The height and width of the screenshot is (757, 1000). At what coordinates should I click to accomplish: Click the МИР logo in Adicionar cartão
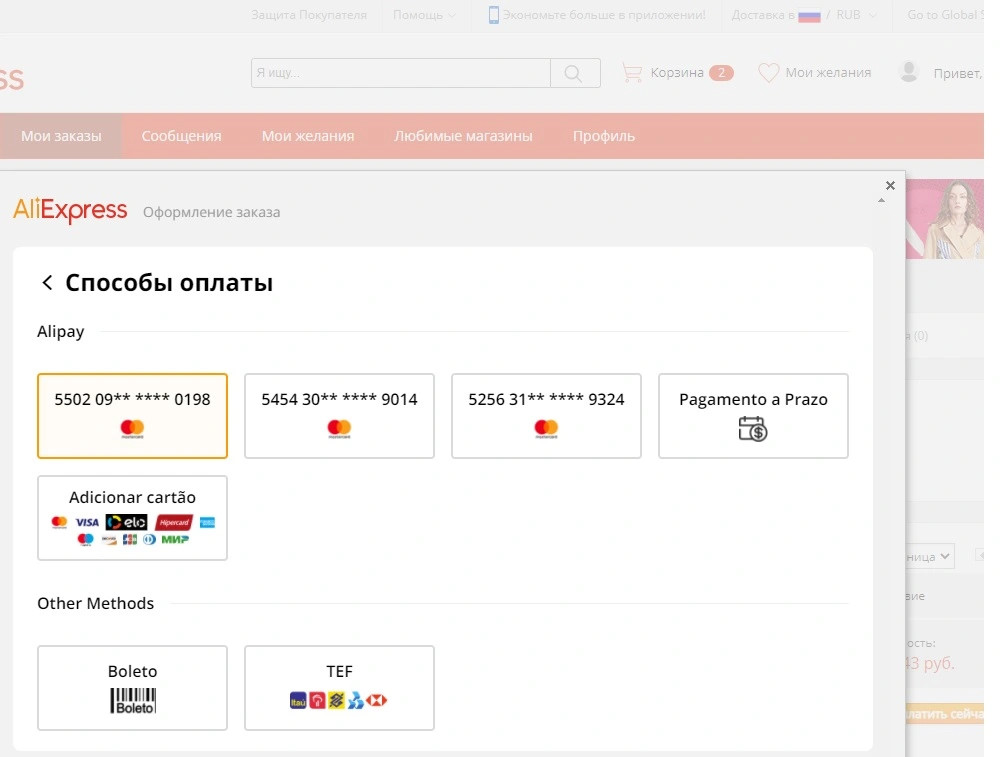175,540
